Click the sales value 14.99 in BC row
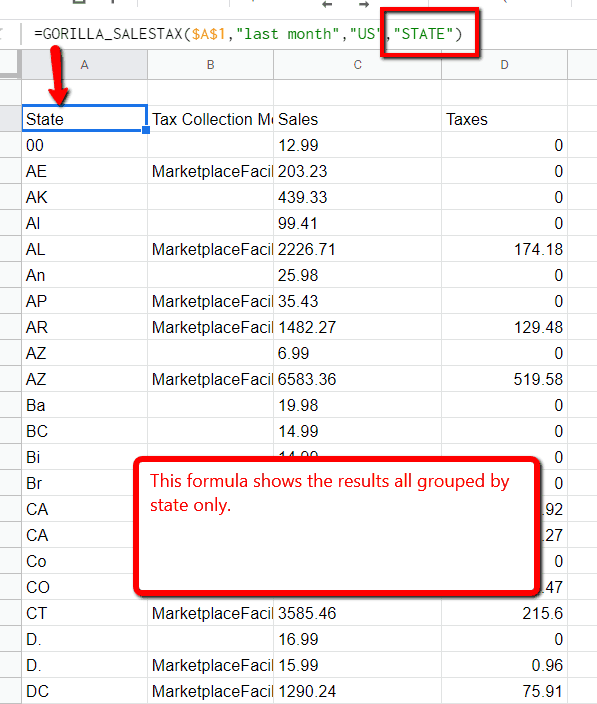The image size is (597, 704). (x=357, y=431)
